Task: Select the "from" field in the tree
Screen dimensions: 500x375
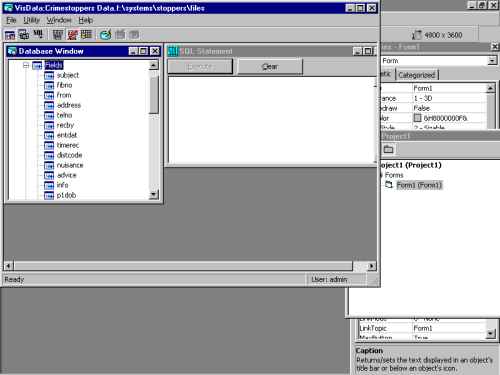Action: (64, 95)
